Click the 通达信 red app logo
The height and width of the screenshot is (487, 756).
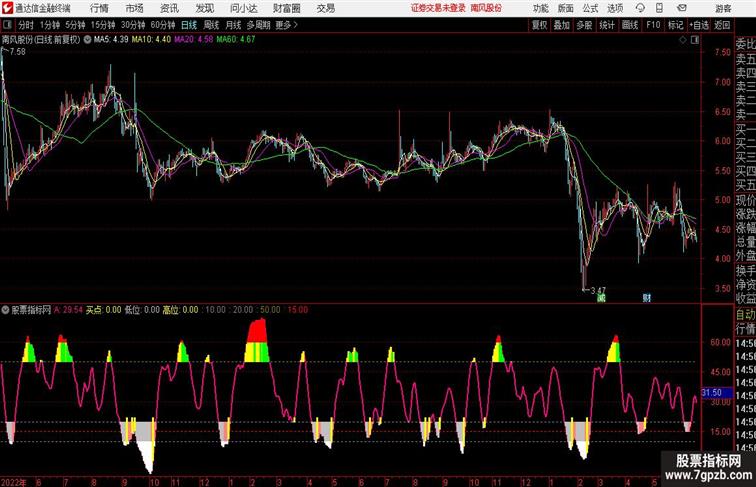click(7, 8)
